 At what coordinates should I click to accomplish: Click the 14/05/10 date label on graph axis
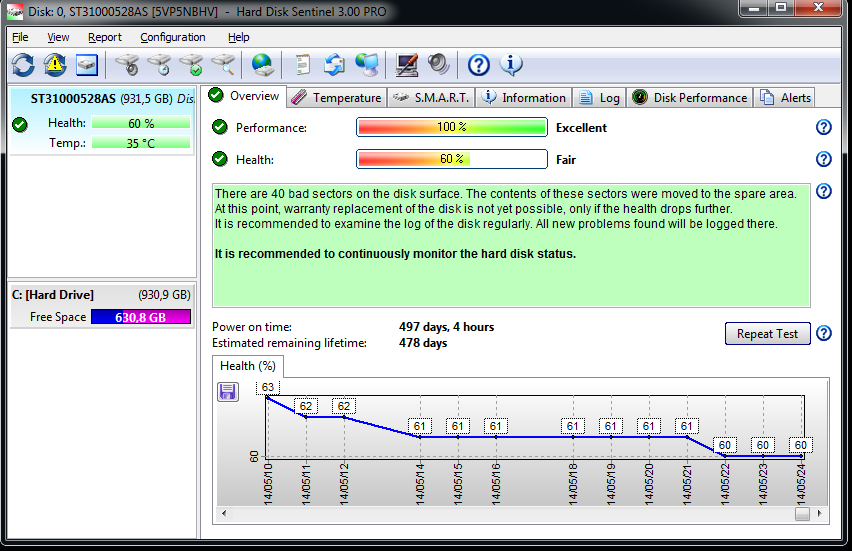tap(268, 484)
